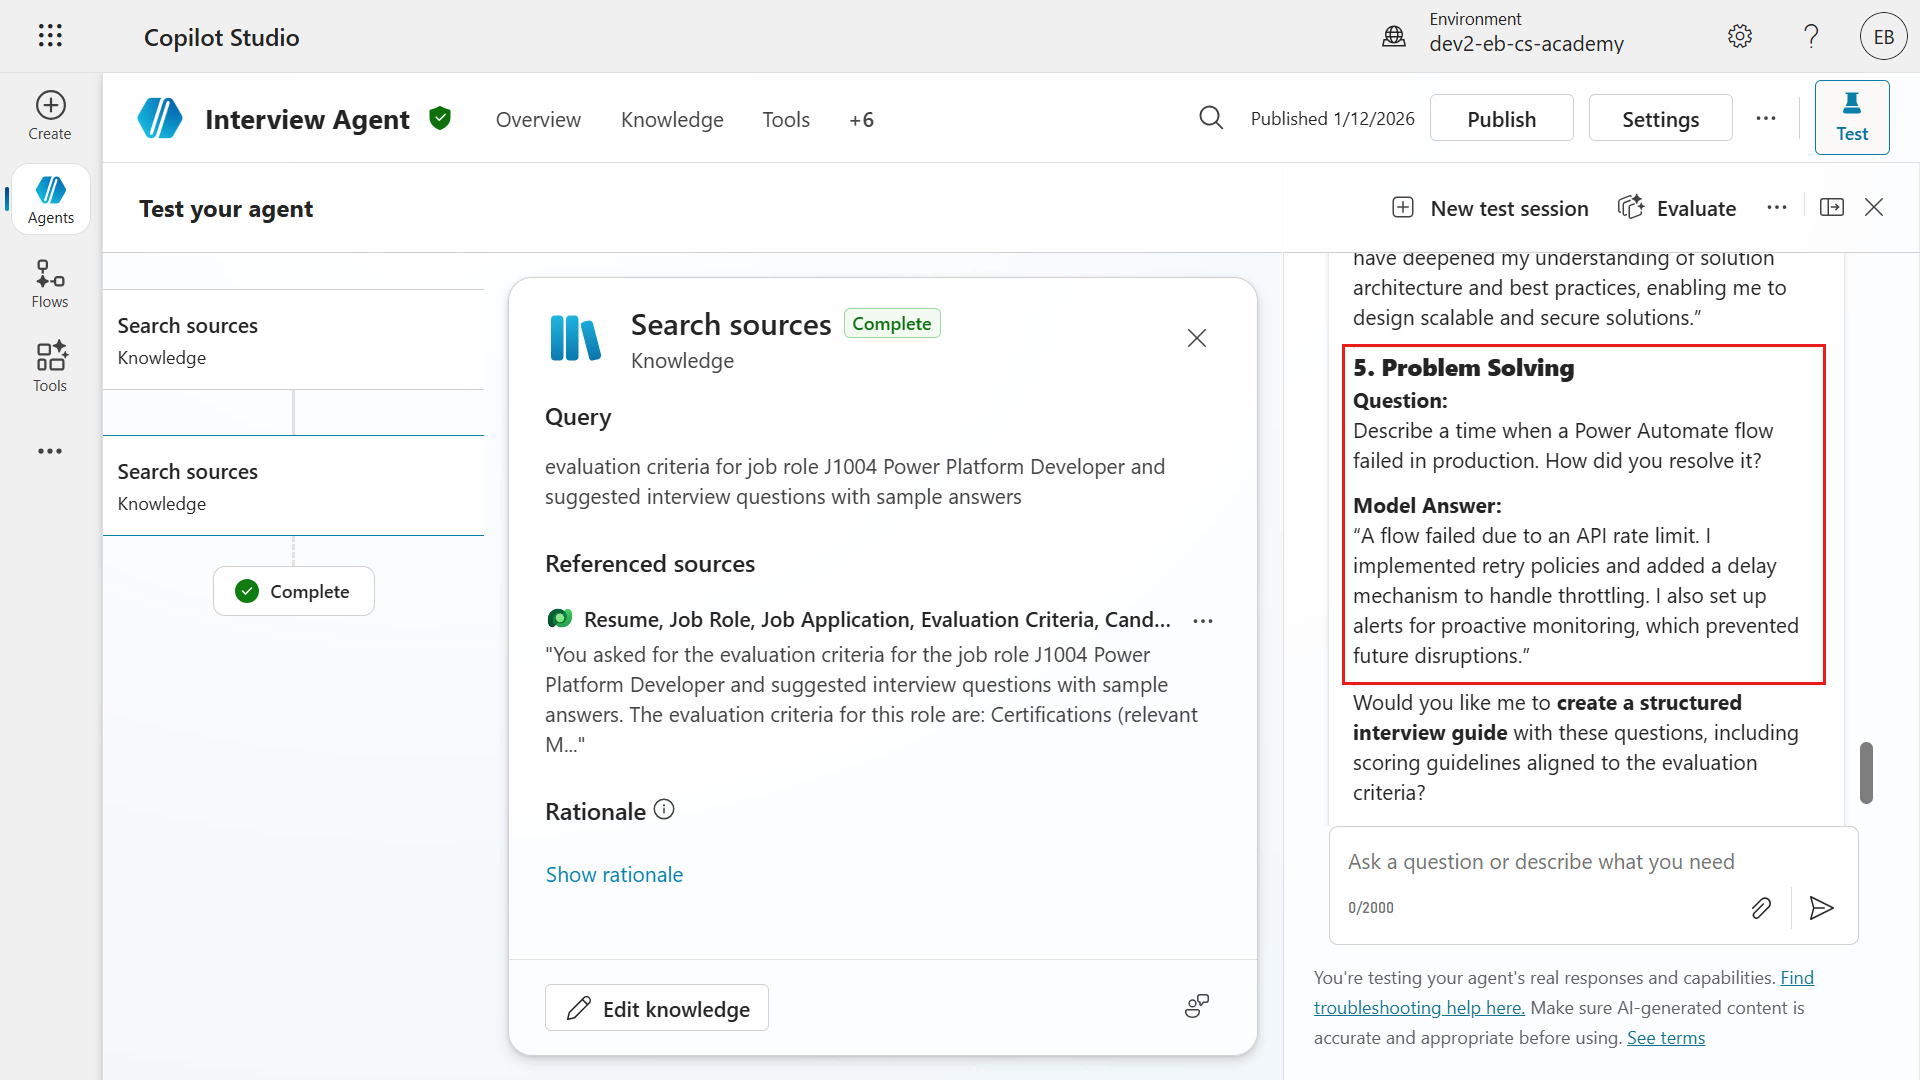This screenshot has height=1080, width=1920.
Task: Open Tools in the left sidebar
Action: (x=50, y=367)
